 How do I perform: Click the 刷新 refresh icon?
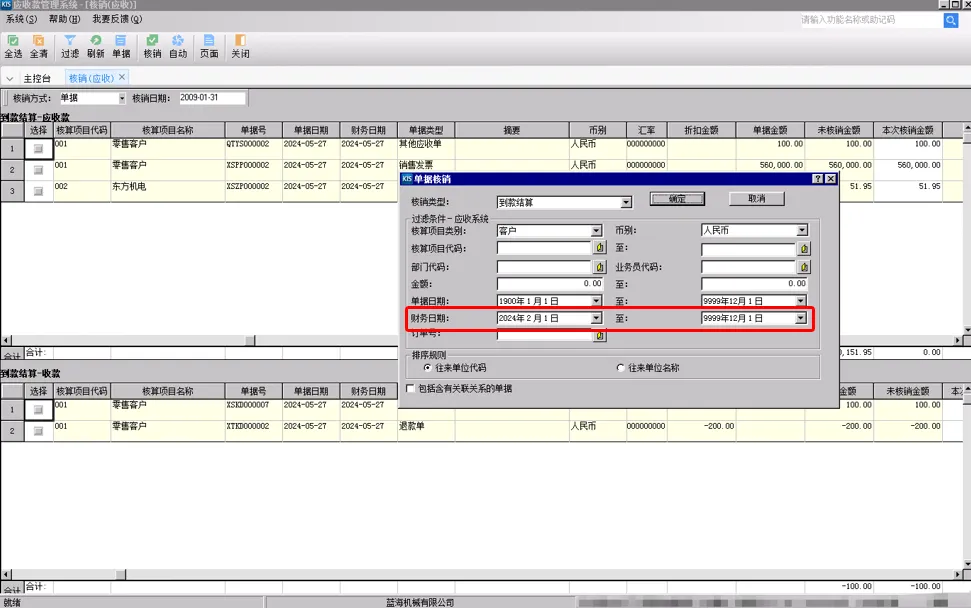click(95, 46)
